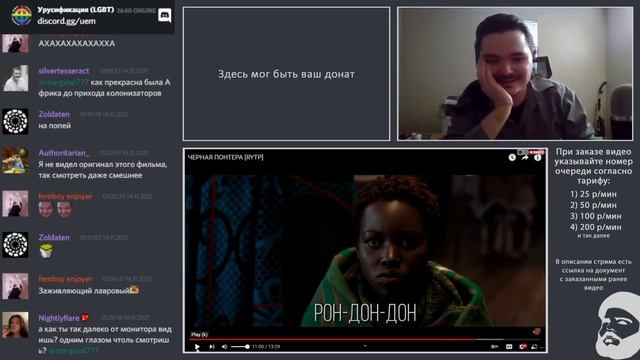Click the emoji after 'Заживляющий лавровый'
Viewport: 640px width, 360px height.
[134, 290]
